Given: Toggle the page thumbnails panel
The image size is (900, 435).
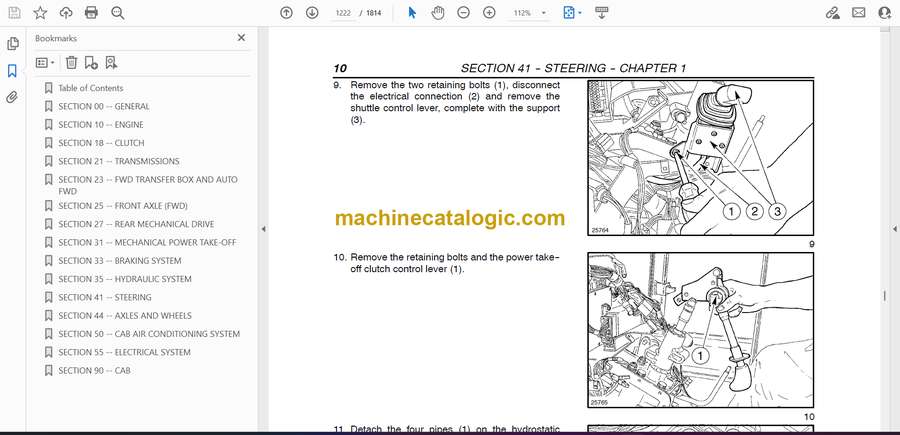Looking at the screenshot, I should pyautogui.click(x=13, y=44).
